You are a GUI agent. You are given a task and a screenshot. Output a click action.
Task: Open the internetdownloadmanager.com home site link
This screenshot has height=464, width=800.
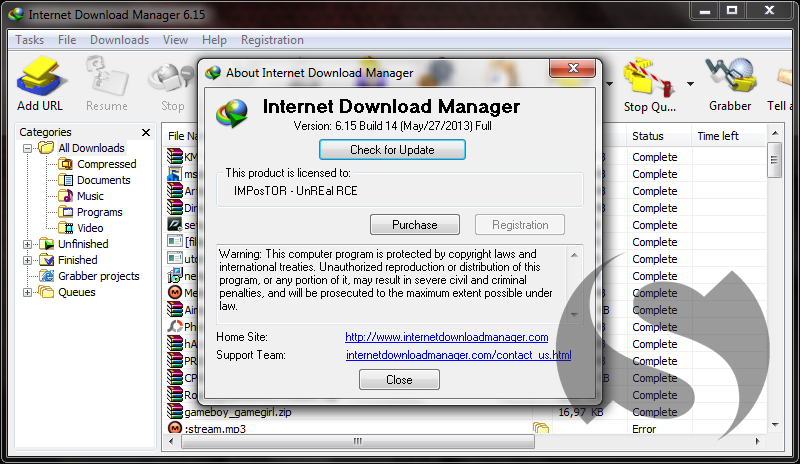click(446, 337)
